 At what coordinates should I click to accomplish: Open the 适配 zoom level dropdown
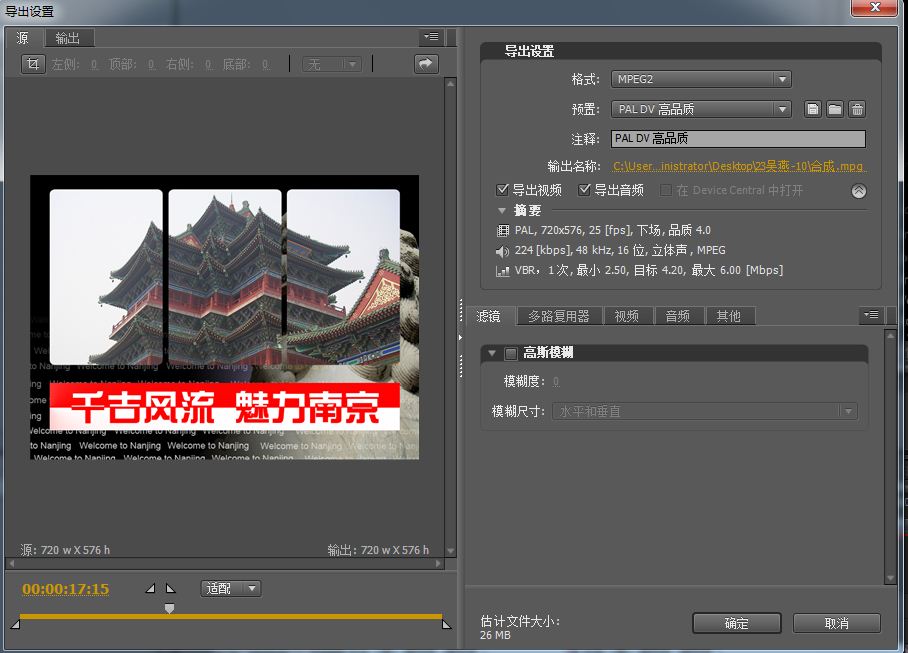(x=231, y=589)
